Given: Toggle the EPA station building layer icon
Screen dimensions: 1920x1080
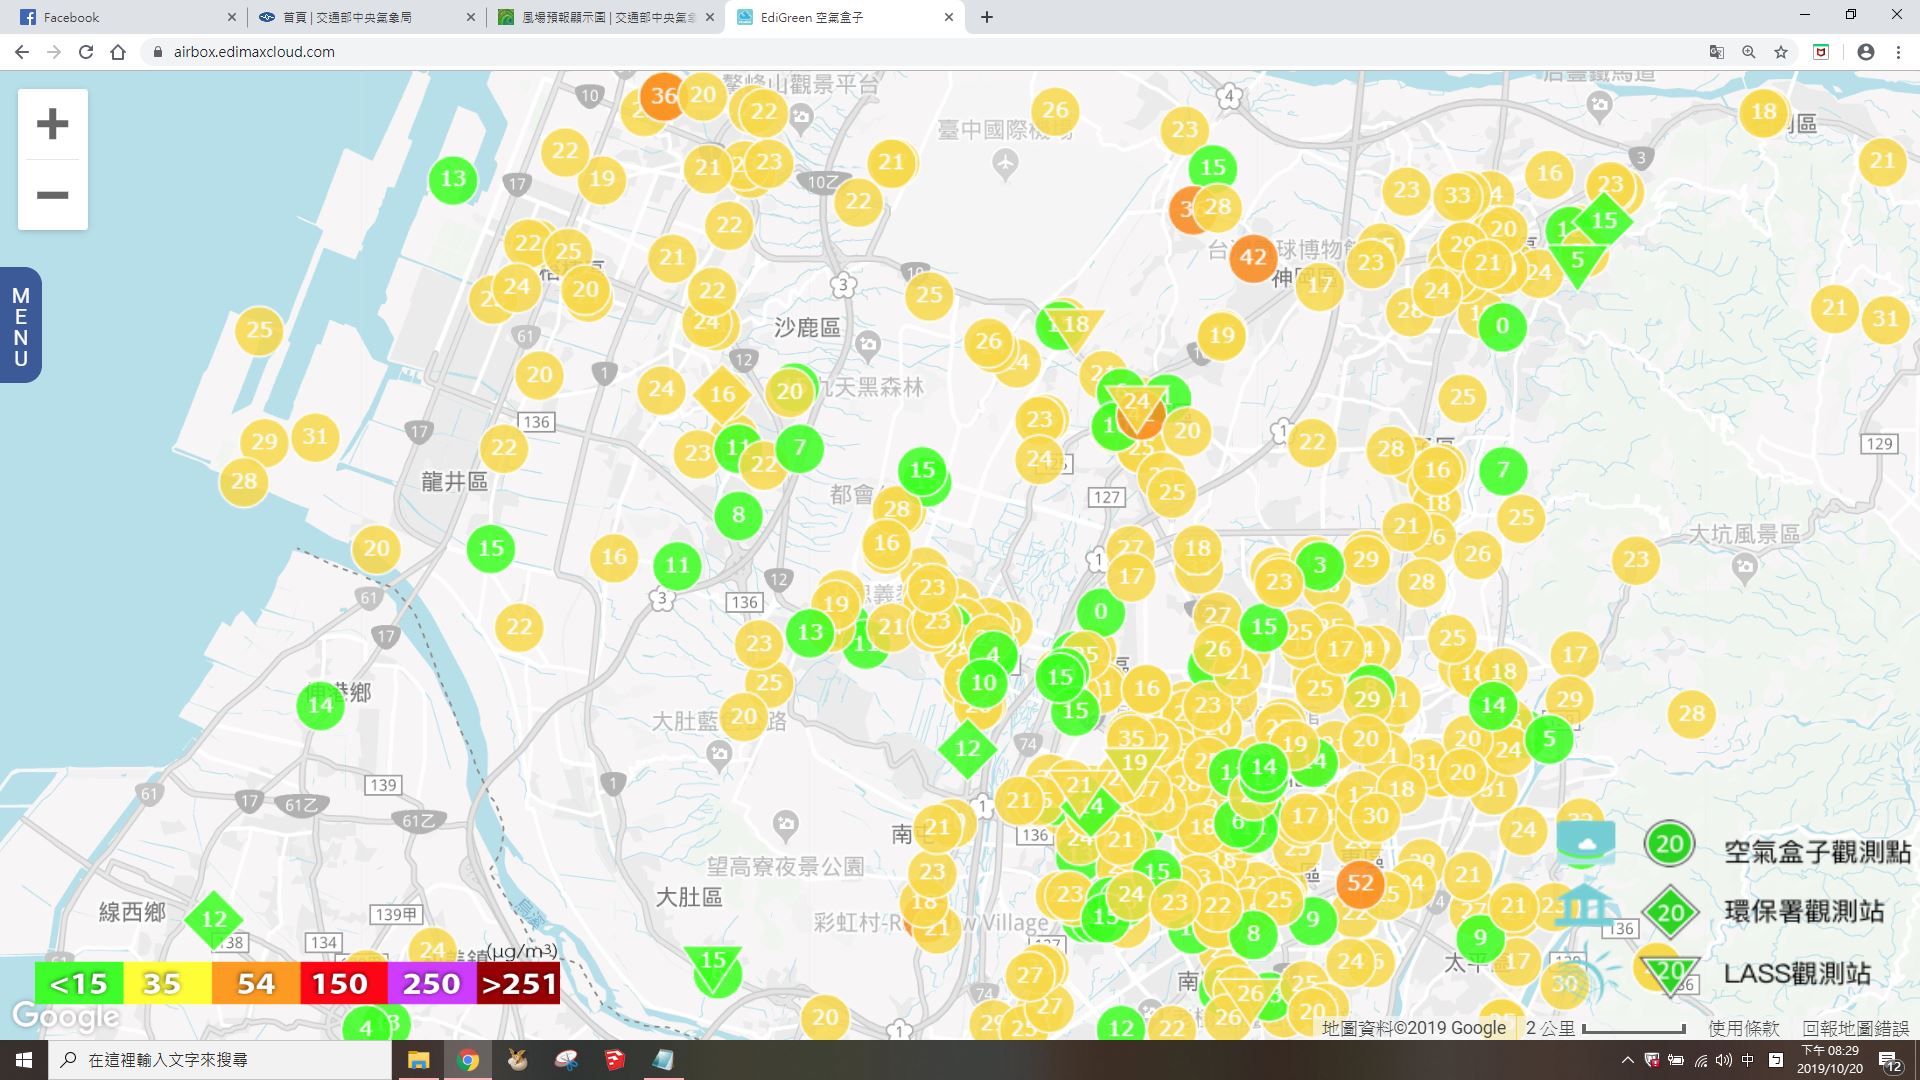Looking at the screenshot, I should 1585,907.
